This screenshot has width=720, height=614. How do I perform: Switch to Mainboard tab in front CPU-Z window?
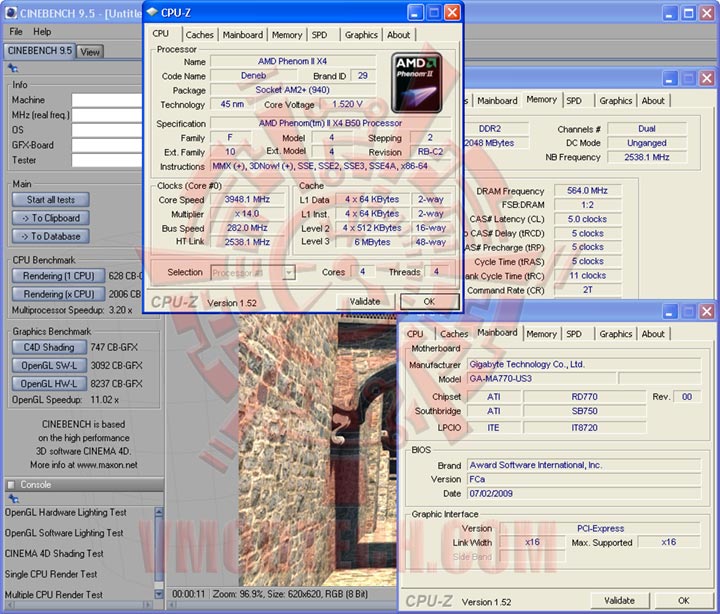(x=243, y=34)
